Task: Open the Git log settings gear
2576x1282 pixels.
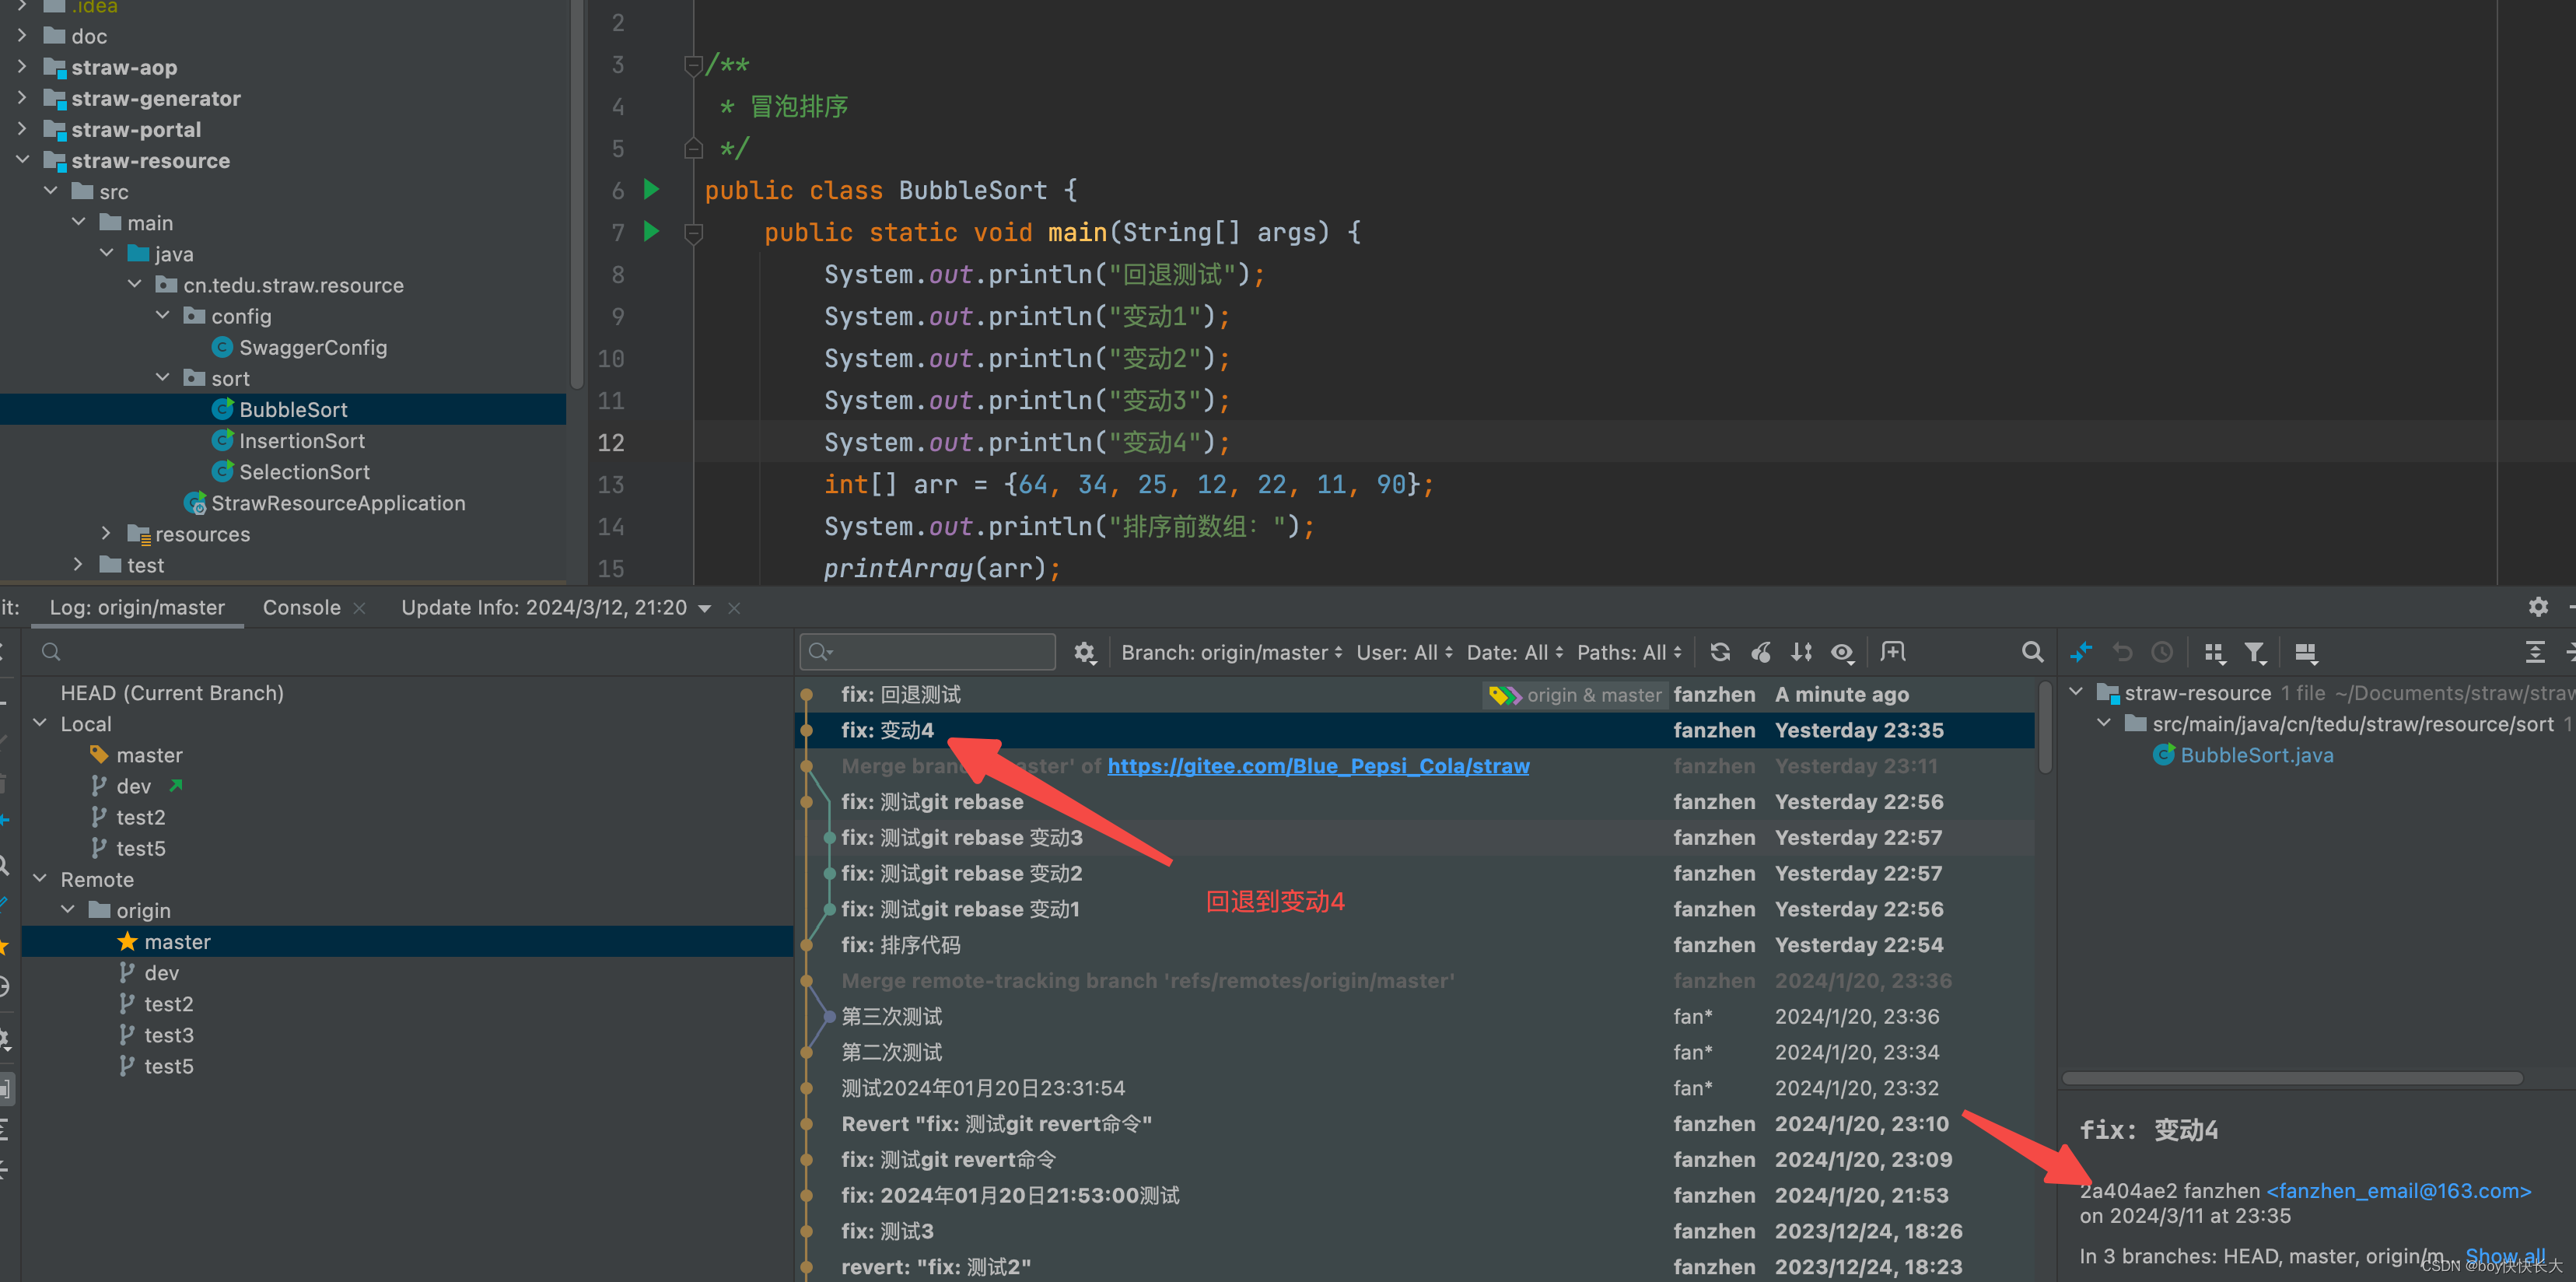Action: tap(1084, 653)
